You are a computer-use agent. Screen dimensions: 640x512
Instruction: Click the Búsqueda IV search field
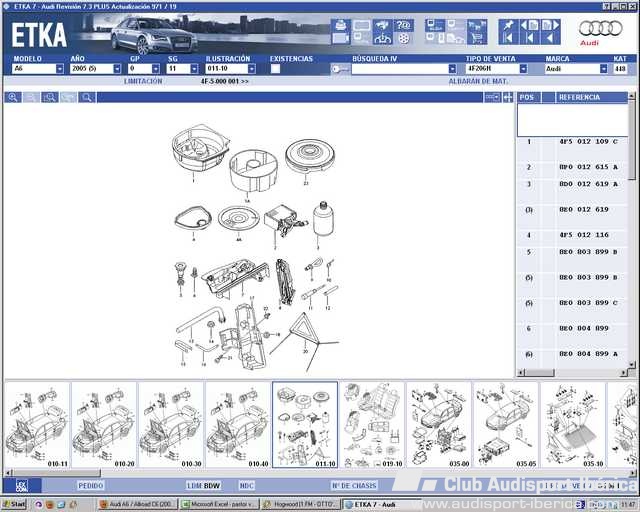pyautogui.click(x=400, y=69)
